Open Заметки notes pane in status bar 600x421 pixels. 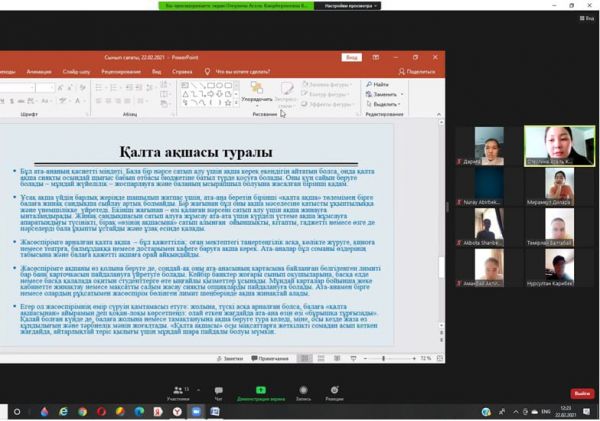[x=230, y=358]
